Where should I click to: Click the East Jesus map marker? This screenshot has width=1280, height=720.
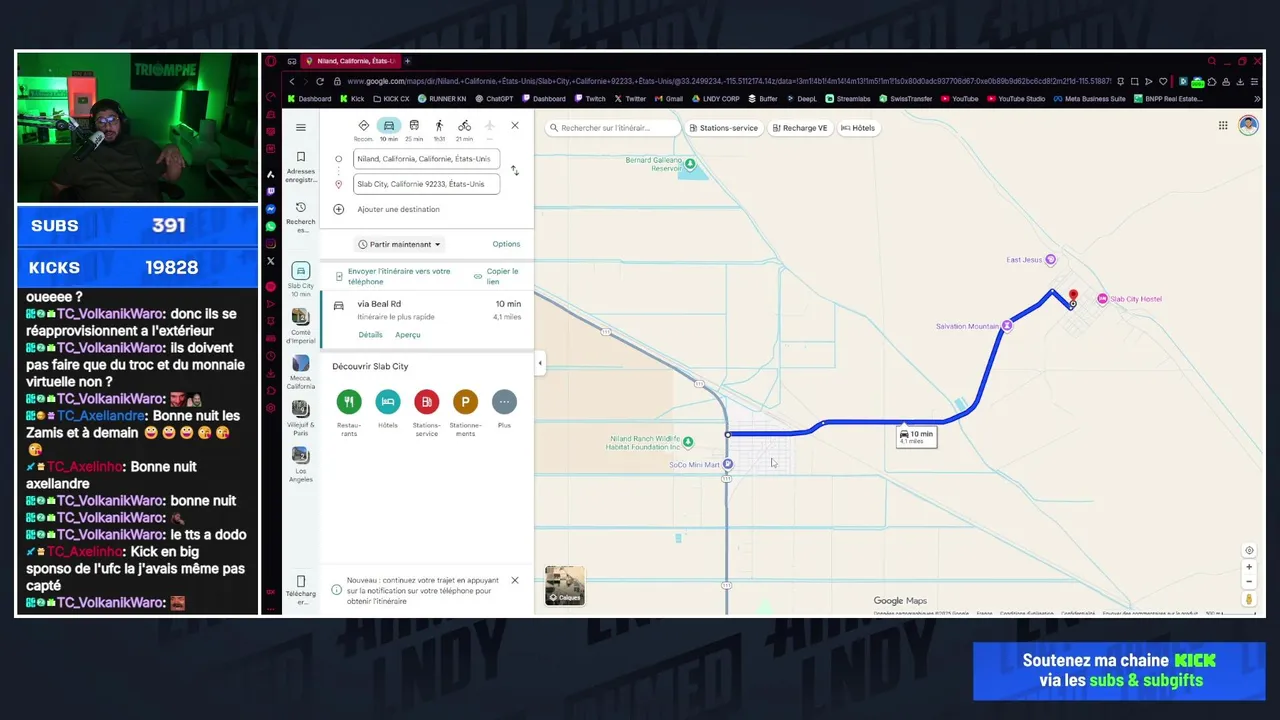click(1050, 260)
